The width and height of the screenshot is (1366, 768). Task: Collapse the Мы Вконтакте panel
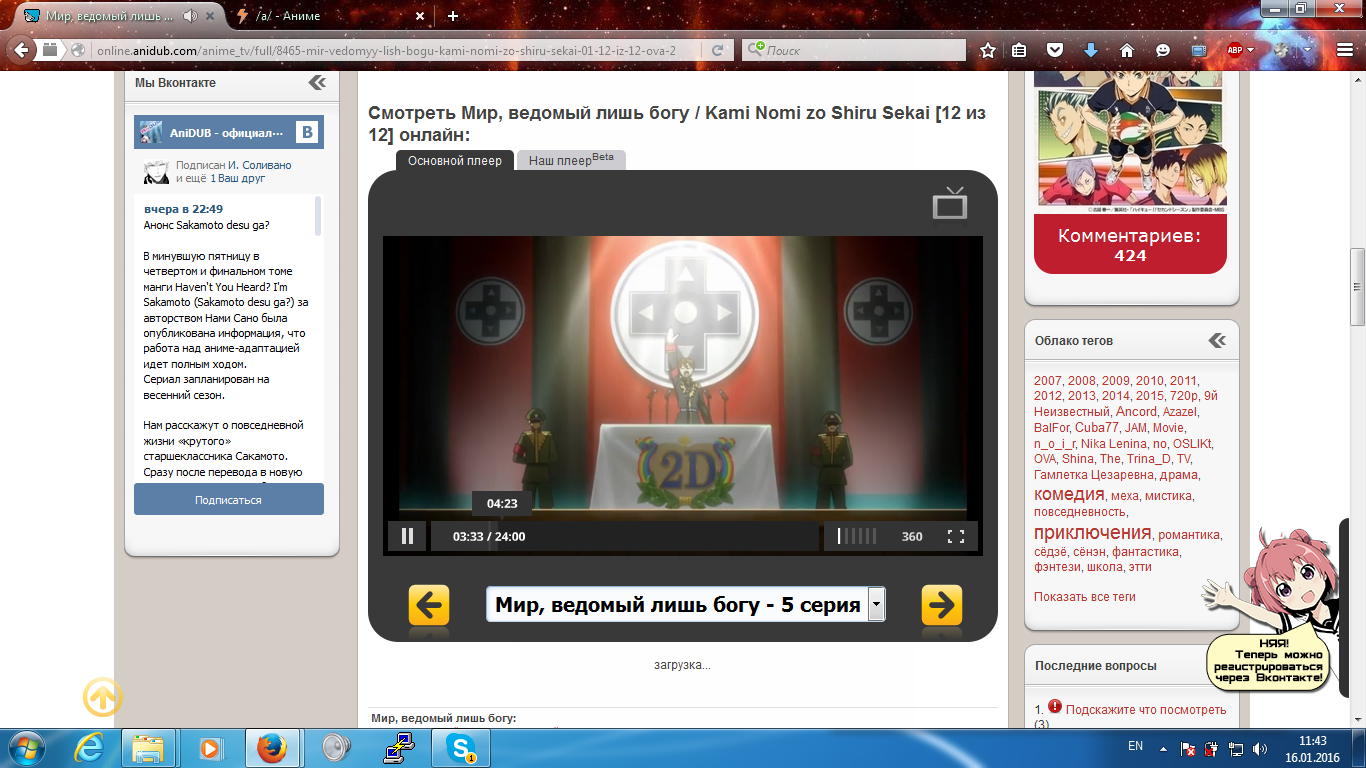click(317, 83)
